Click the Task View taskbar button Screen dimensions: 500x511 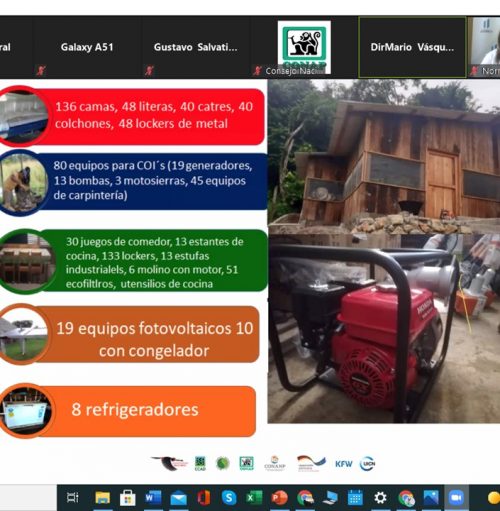(72, 498)
